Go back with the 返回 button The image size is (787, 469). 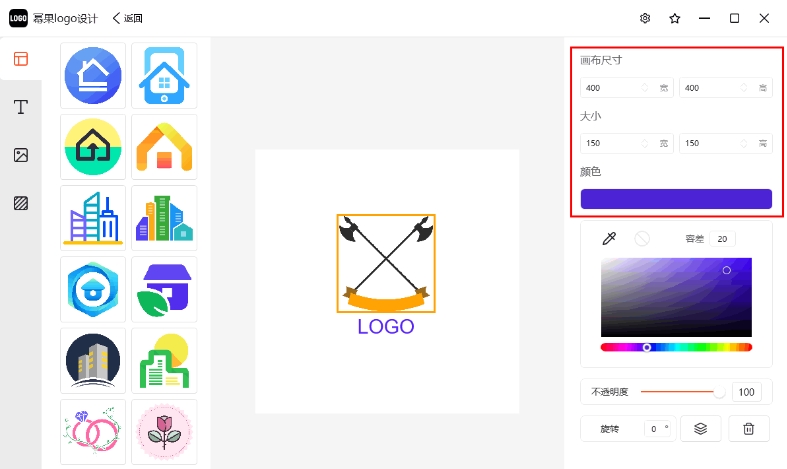(127, 19)
